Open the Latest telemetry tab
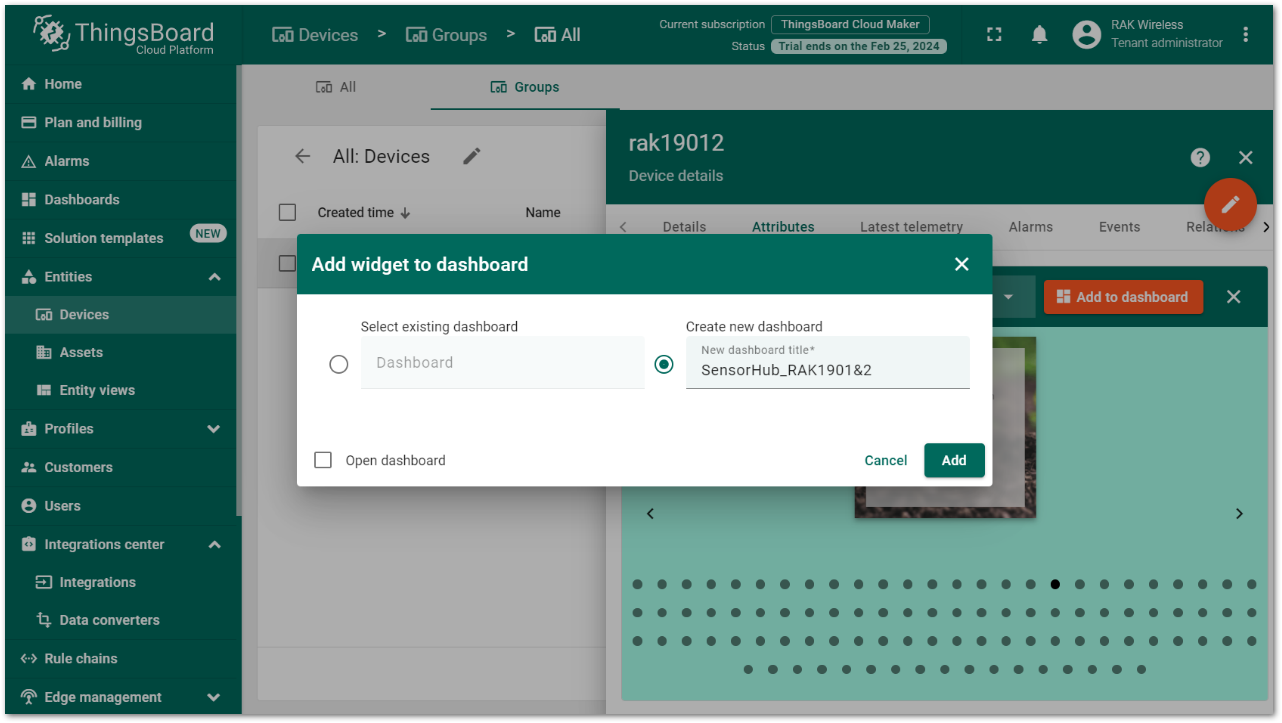The image size is (1282, 723). click(x=911, y=227)
